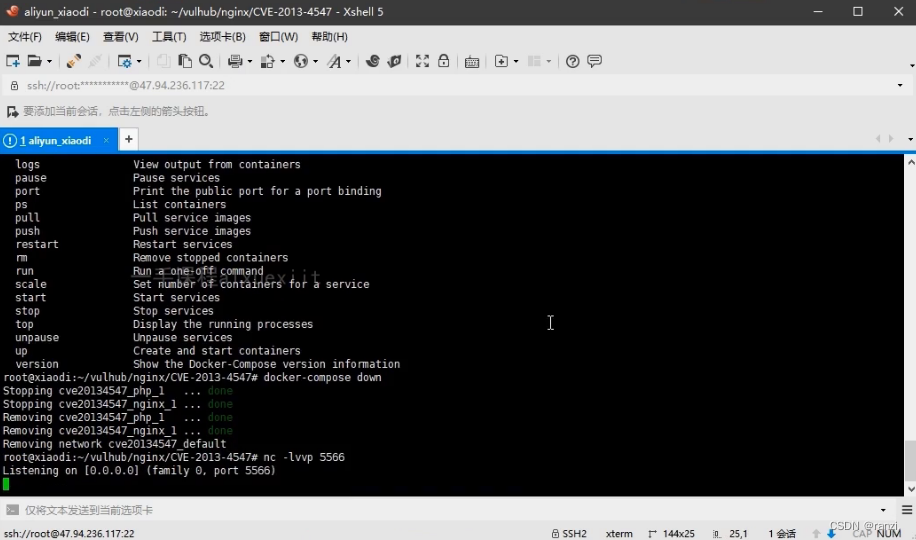Viewport: 916px width, 540px height.
Task: Open the 工具(T) menu
Action: point(169,37)
